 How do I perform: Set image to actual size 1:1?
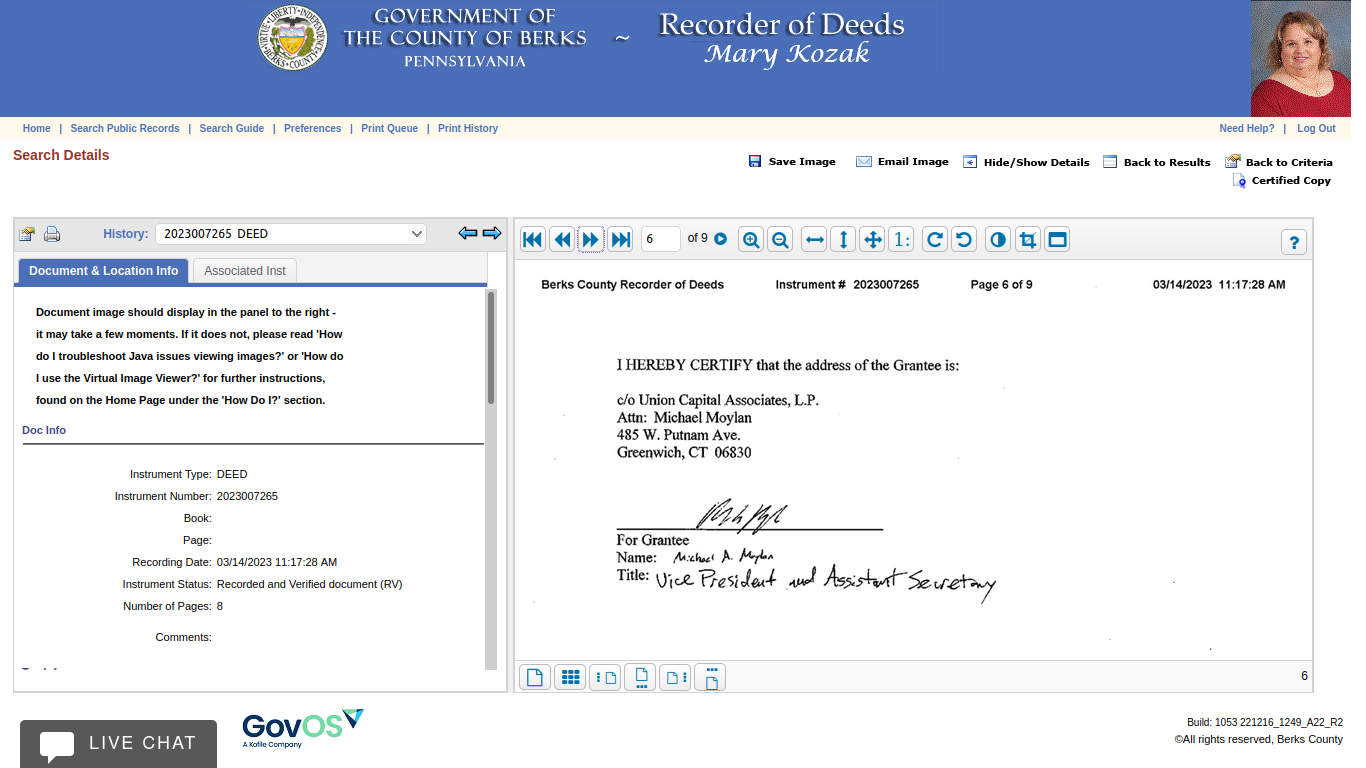pyautogui.click(x=901, y=239)
